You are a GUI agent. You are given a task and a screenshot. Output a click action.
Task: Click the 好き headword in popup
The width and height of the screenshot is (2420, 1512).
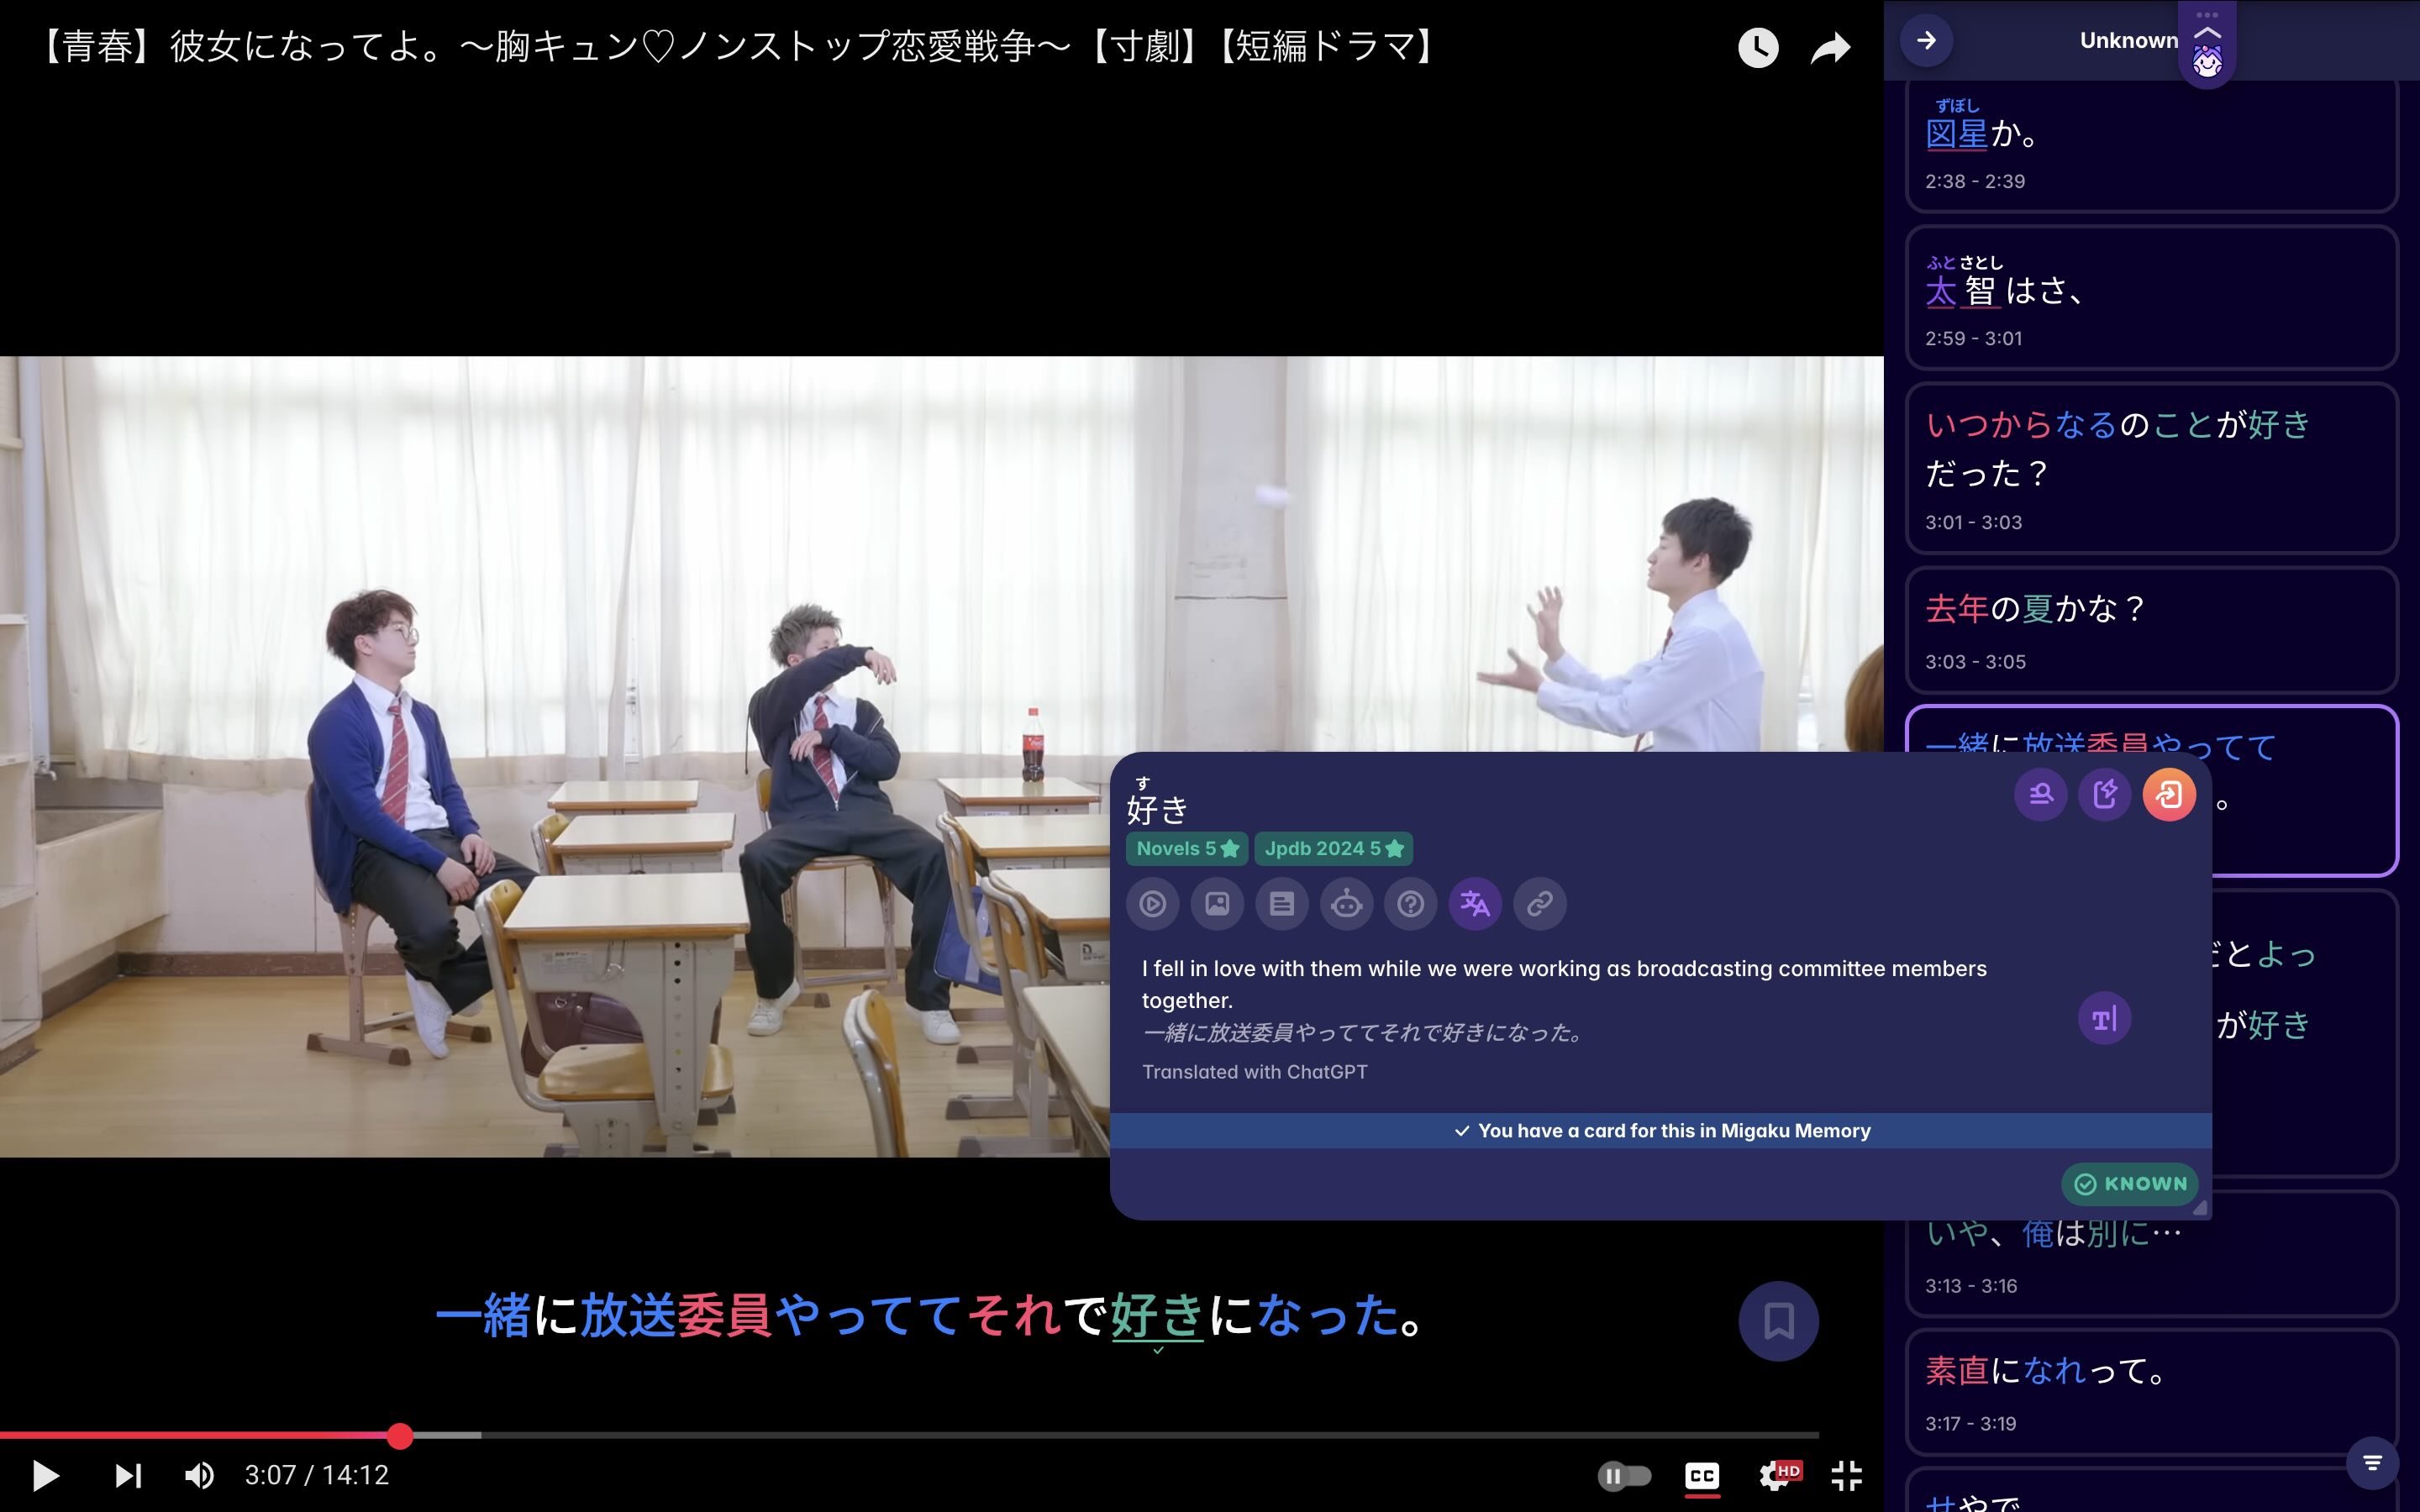pos(1157,808)
